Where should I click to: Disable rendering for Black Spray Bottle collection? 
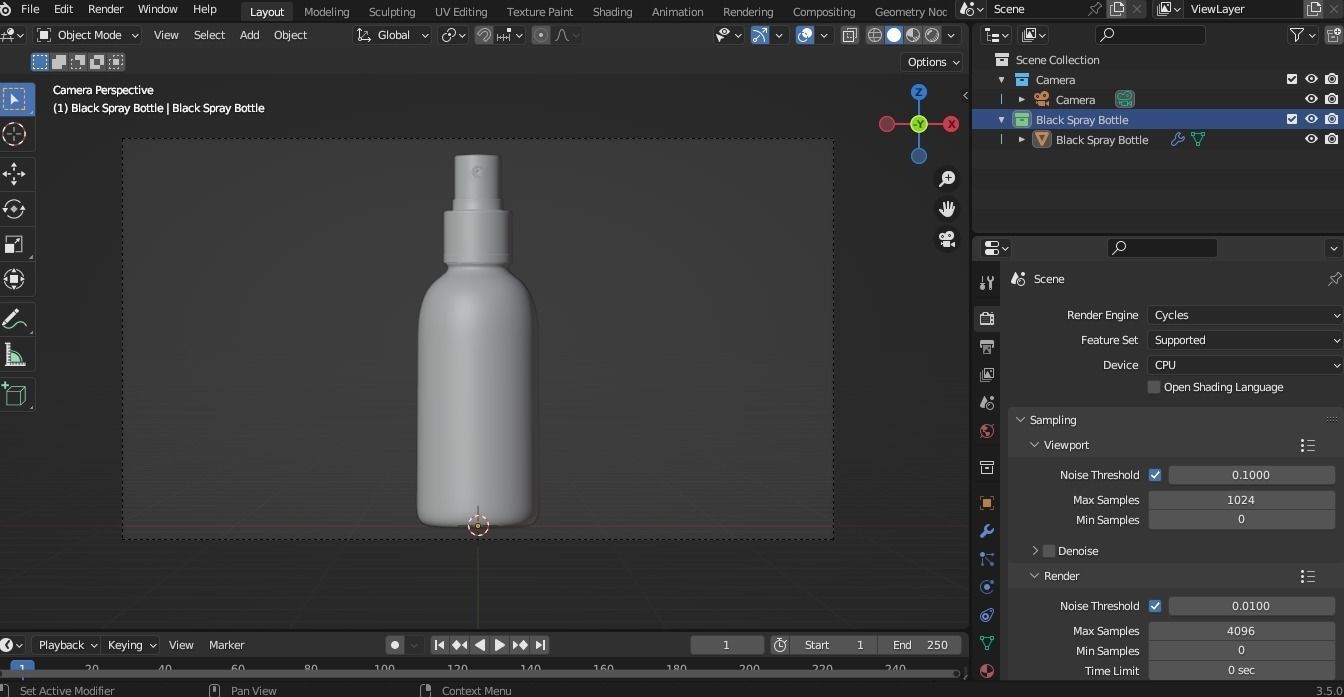click(x=1331, y=120)
